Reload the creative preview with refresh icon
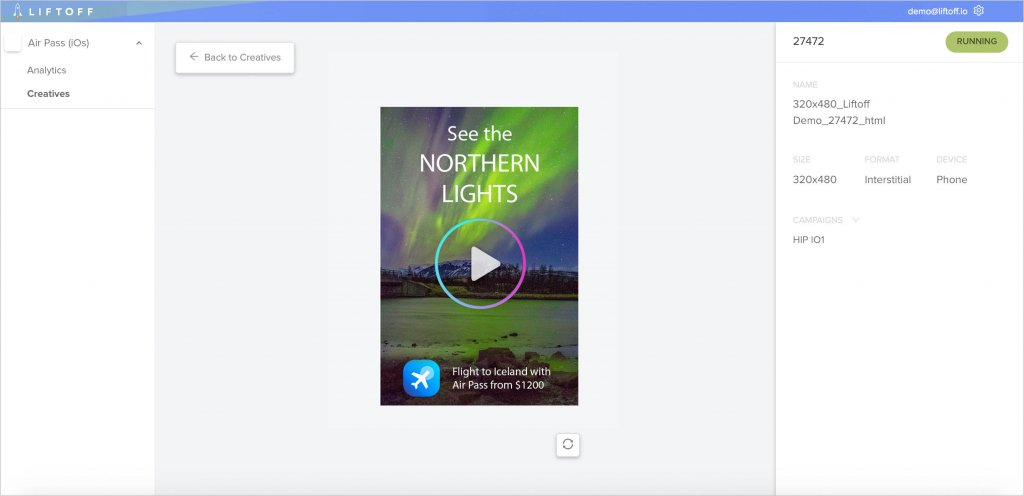 (568, 444)
